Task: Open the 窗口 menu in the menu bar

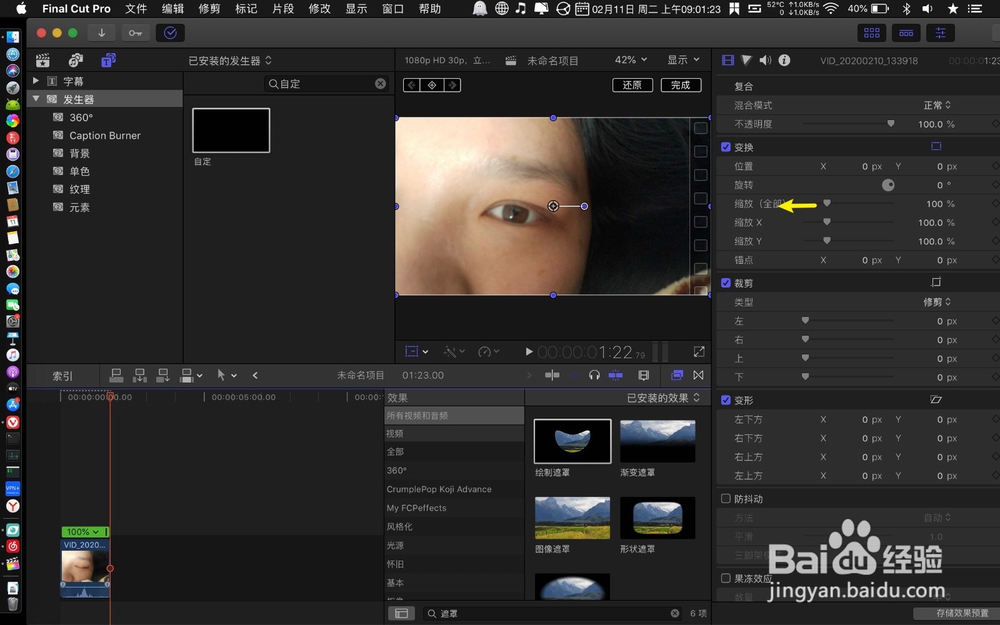Action: [391, 9]
